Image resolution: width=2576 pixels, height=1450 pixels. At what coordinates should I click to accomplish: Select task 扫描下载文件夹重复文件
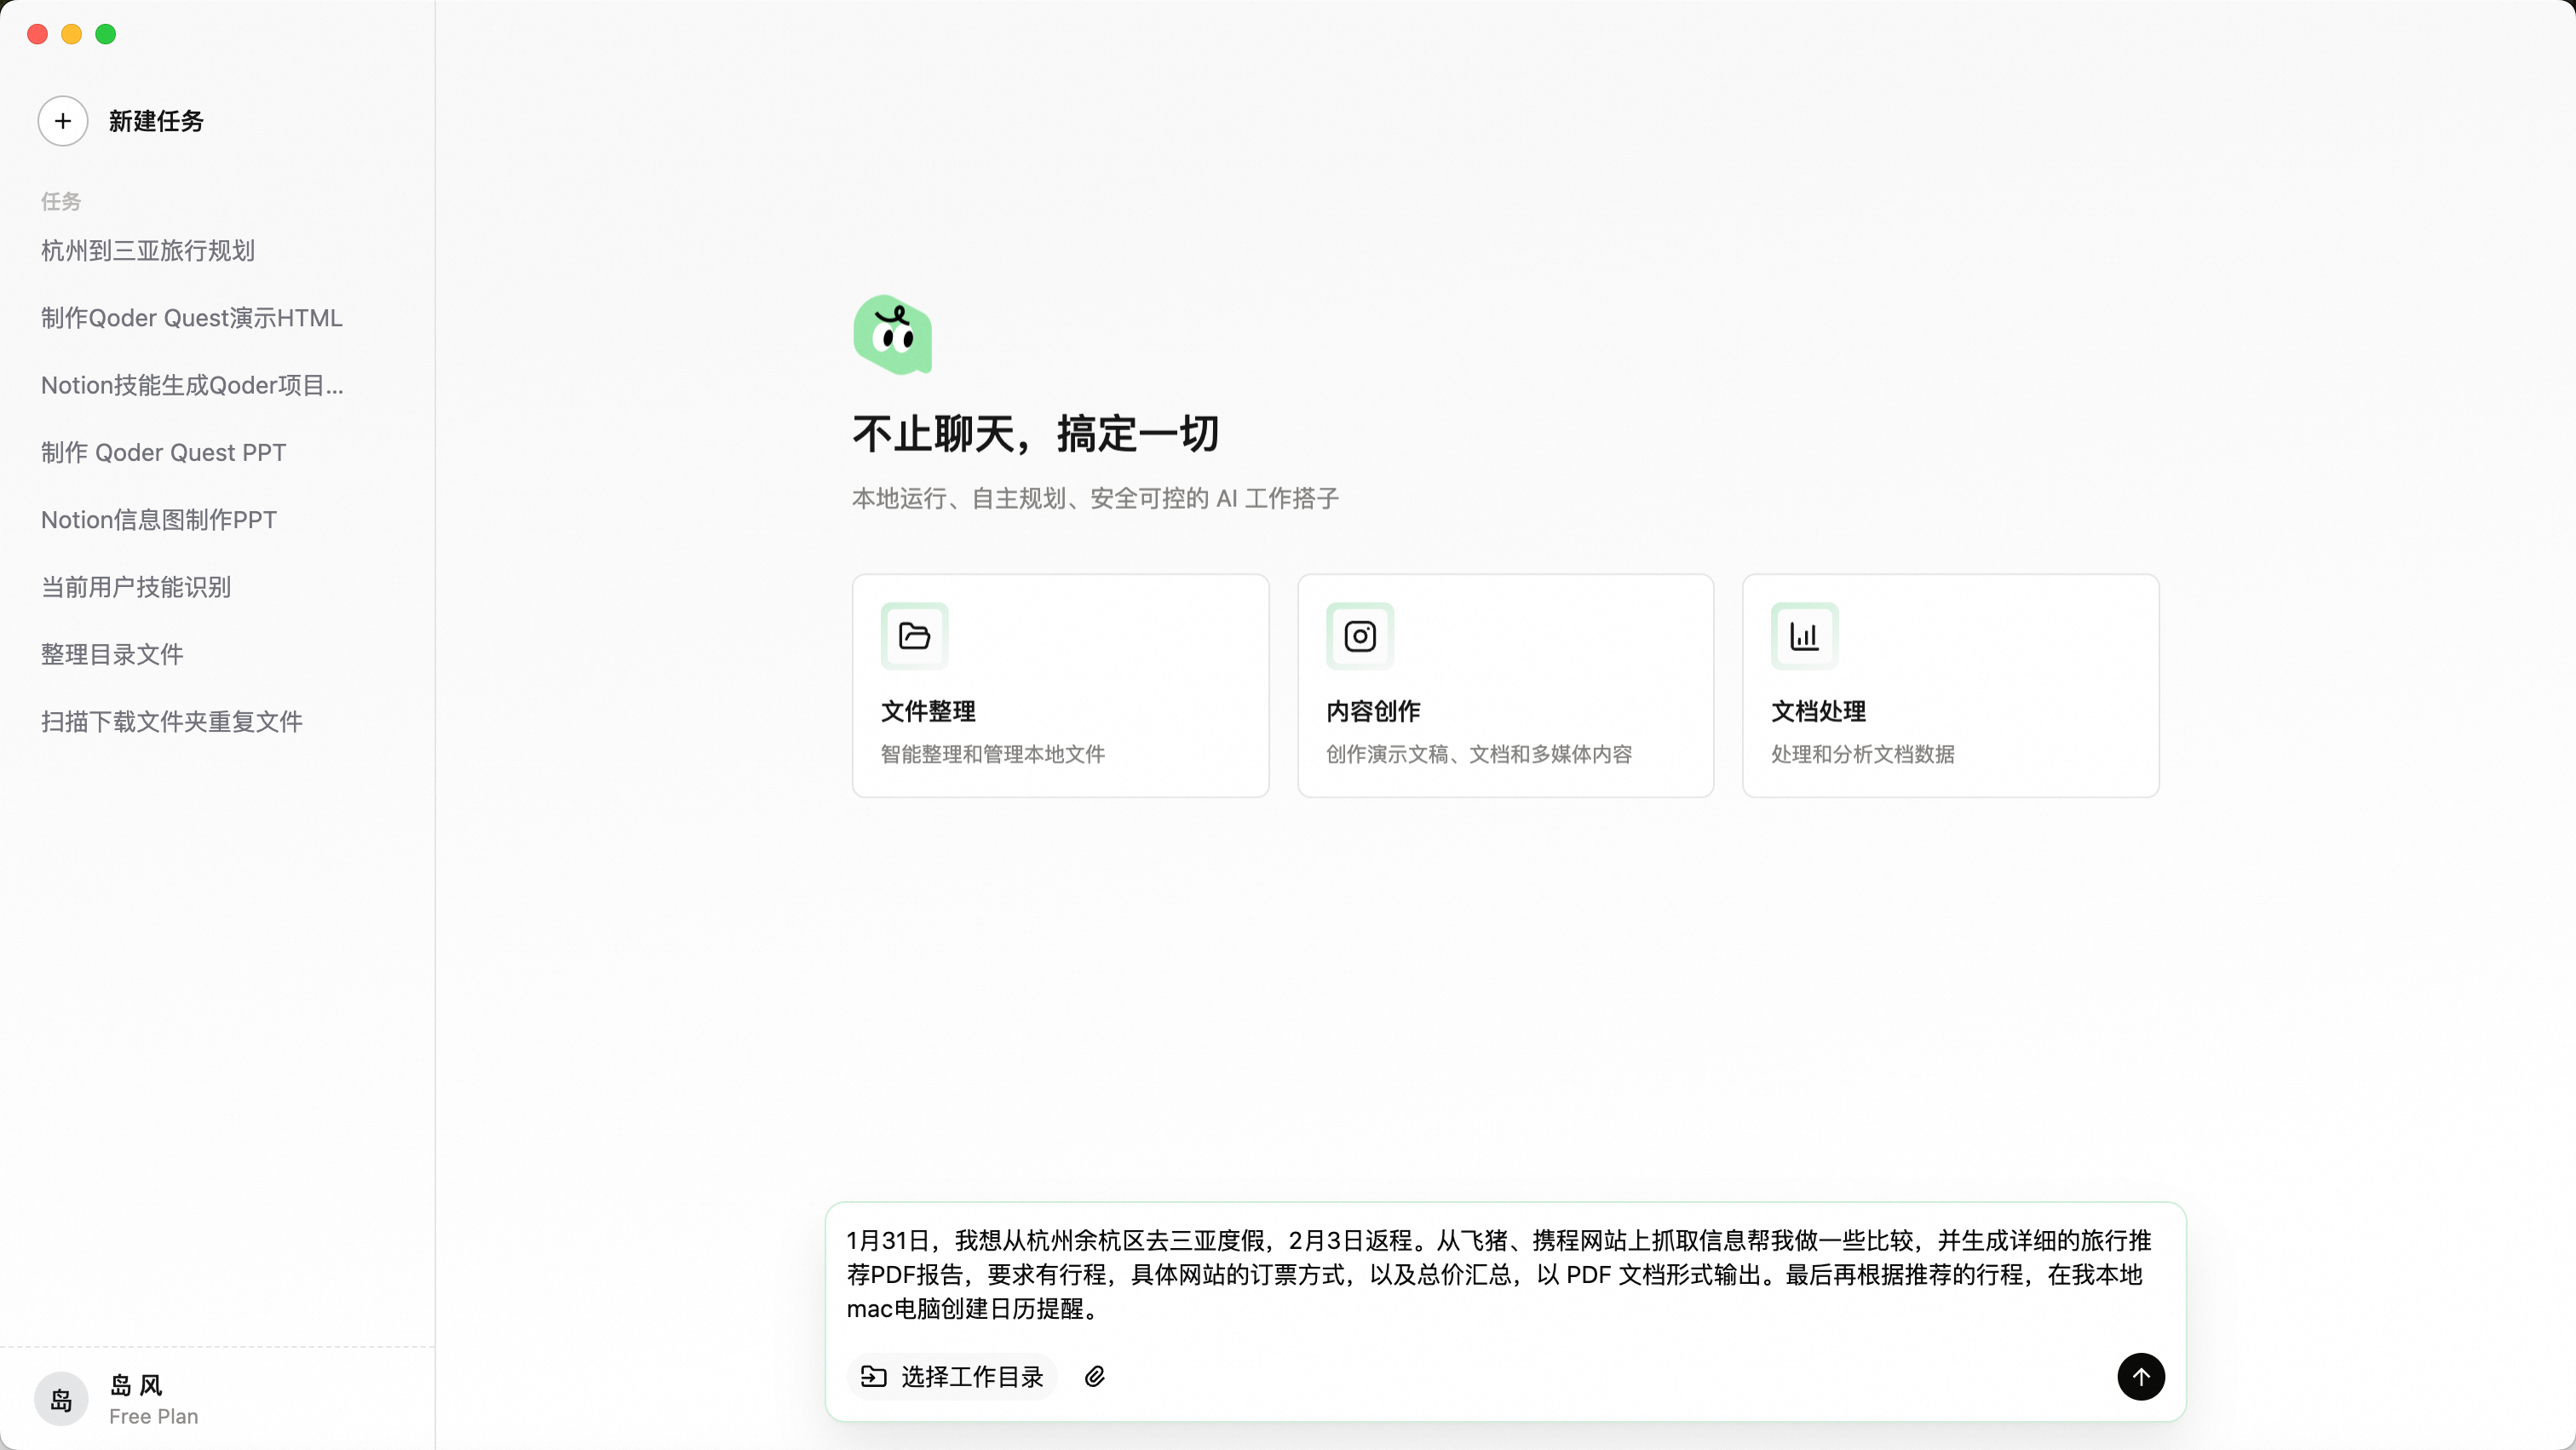pos(172,722)
